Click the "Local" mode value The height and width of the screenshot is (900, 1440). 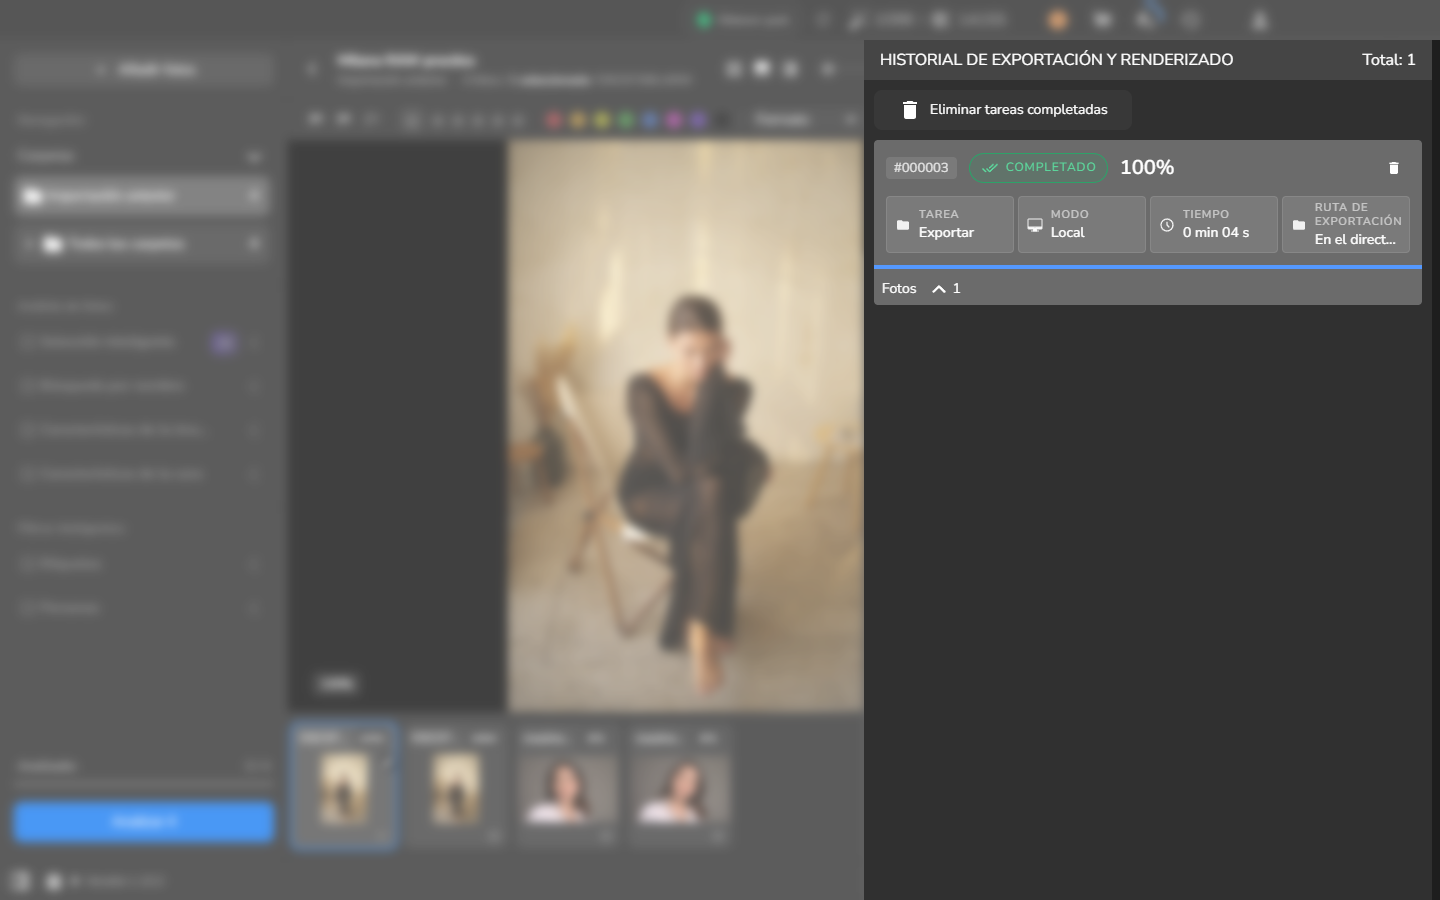click(x=1067, y=232)
